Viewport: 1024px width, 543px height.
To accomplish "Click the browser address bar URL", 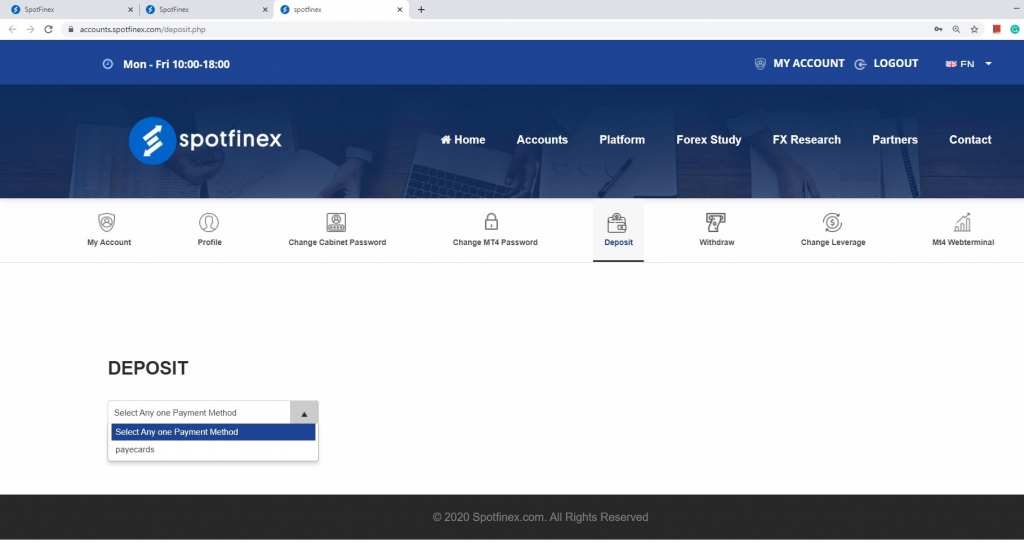I will 142,29.
